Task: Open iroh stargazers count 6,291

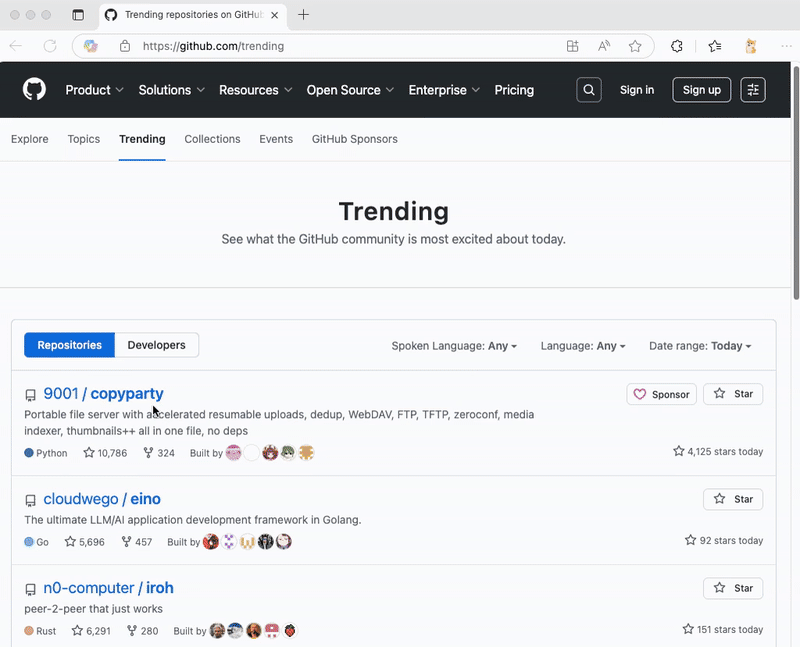Action: (x=91, y=631)
